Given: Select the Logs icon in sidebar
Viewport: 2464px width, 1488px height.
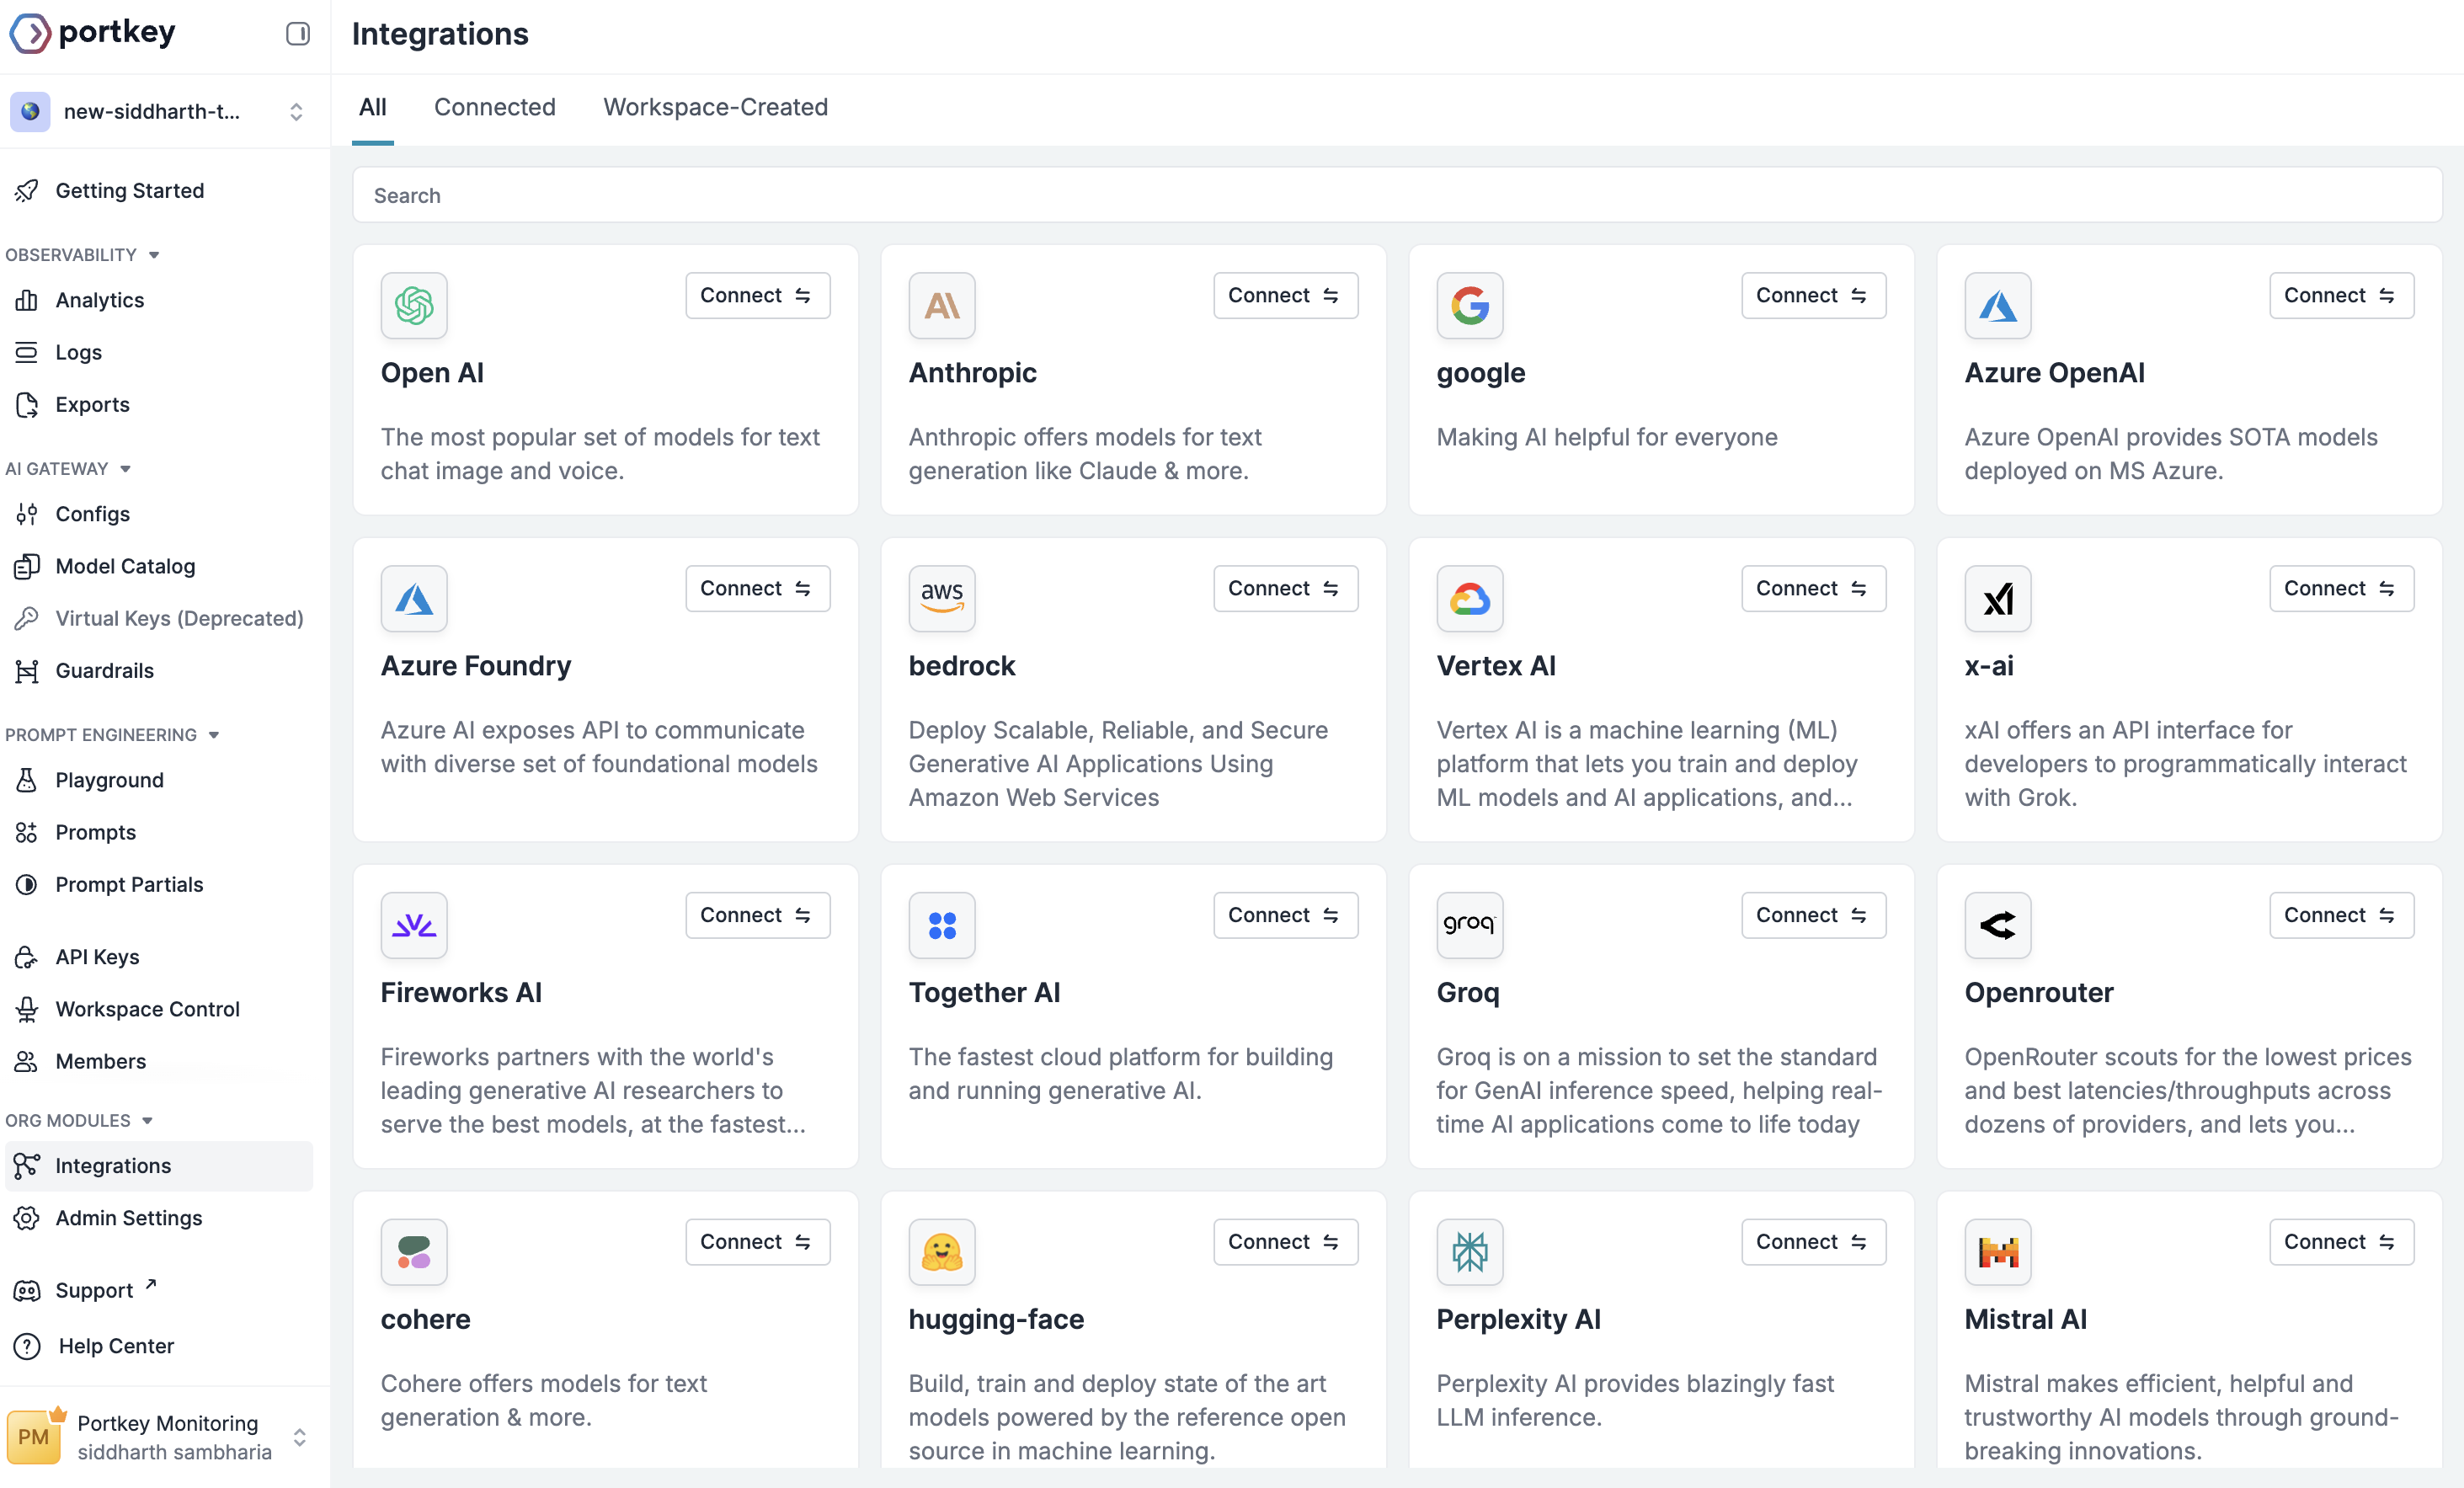Looking at the screenshot, I should coord(80,352).
